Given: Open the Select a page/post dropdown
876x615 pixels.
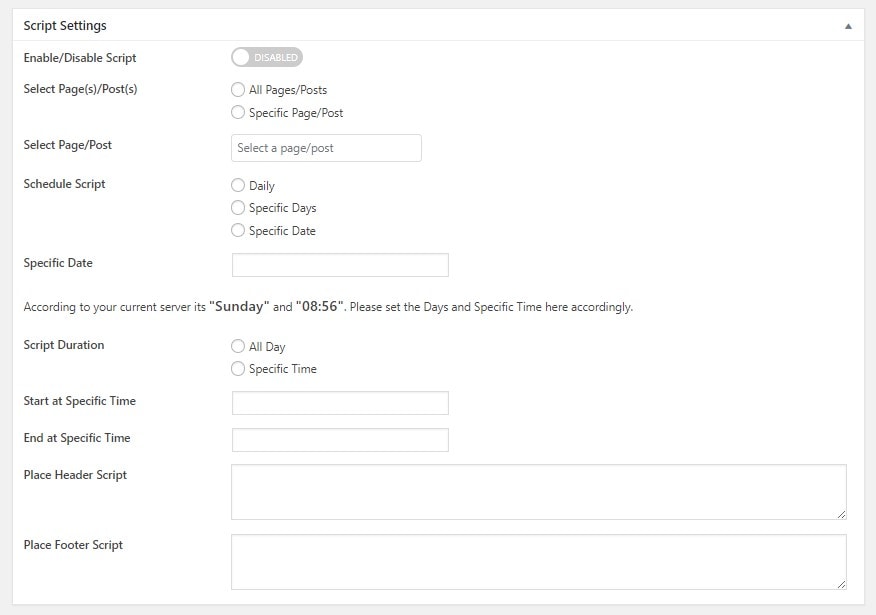Looking at the screenshot, I should click(326, 148).
